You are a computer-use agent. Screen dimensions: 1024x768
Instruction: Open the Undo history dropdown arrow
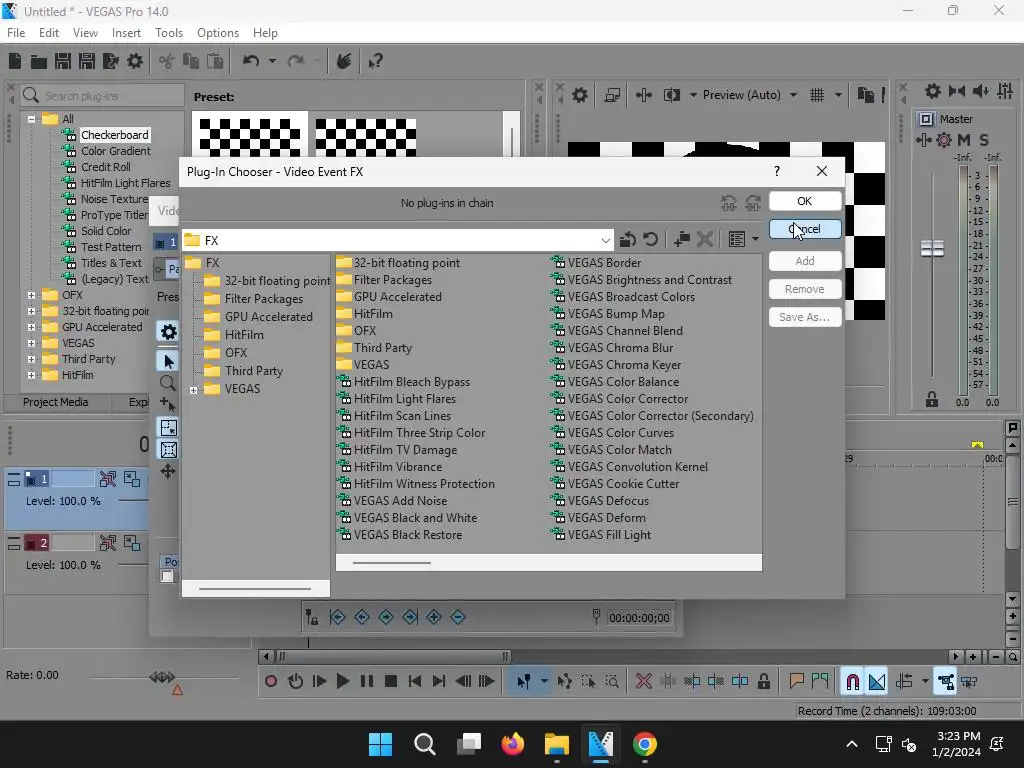(272, 61)
